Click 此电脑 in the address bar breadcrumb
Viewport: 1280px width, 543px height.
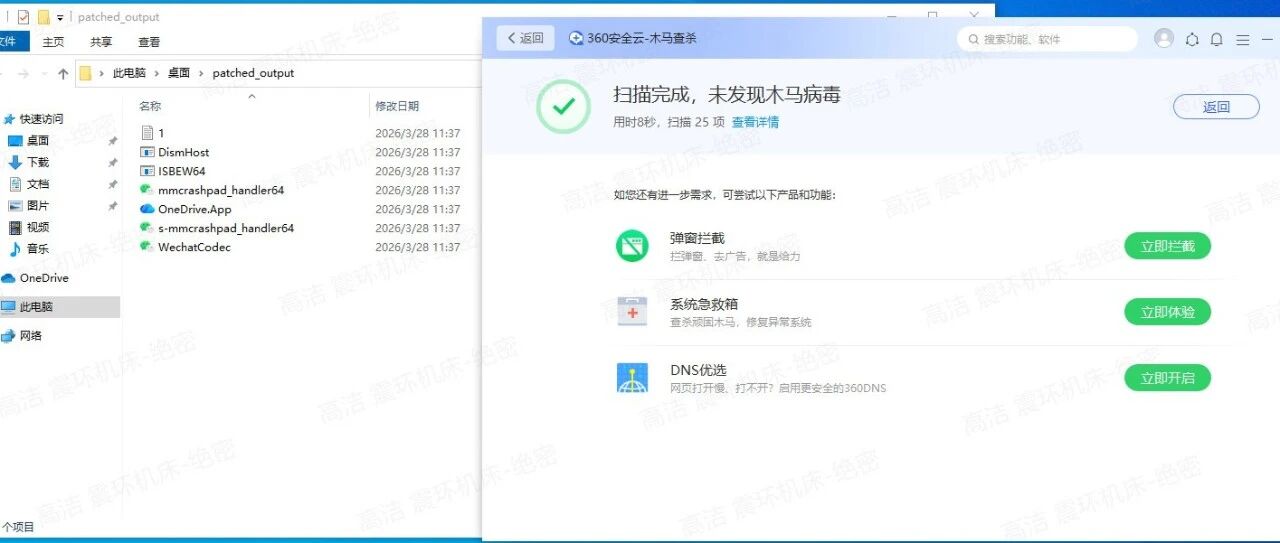click(129, 73)
